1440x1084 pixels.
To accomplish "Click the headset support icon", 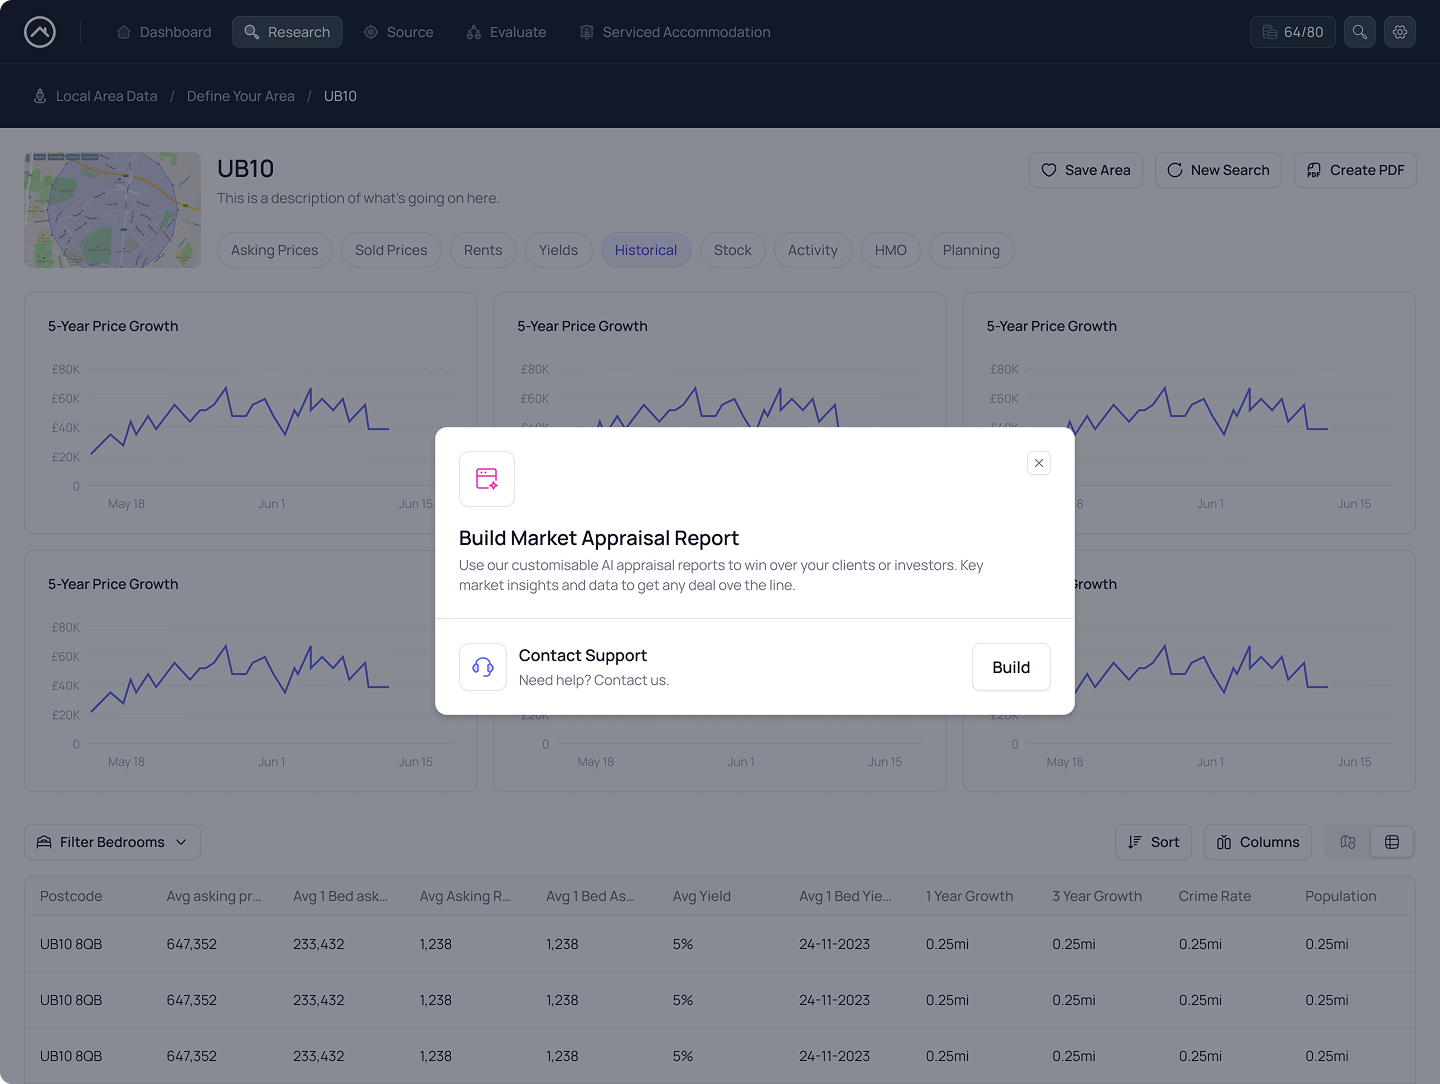I will click(x=483, y=667).
